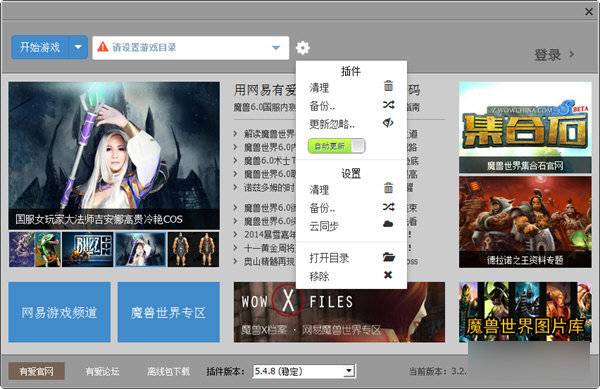
Task: Open the 集合石 banner
Action: [525, 127]
